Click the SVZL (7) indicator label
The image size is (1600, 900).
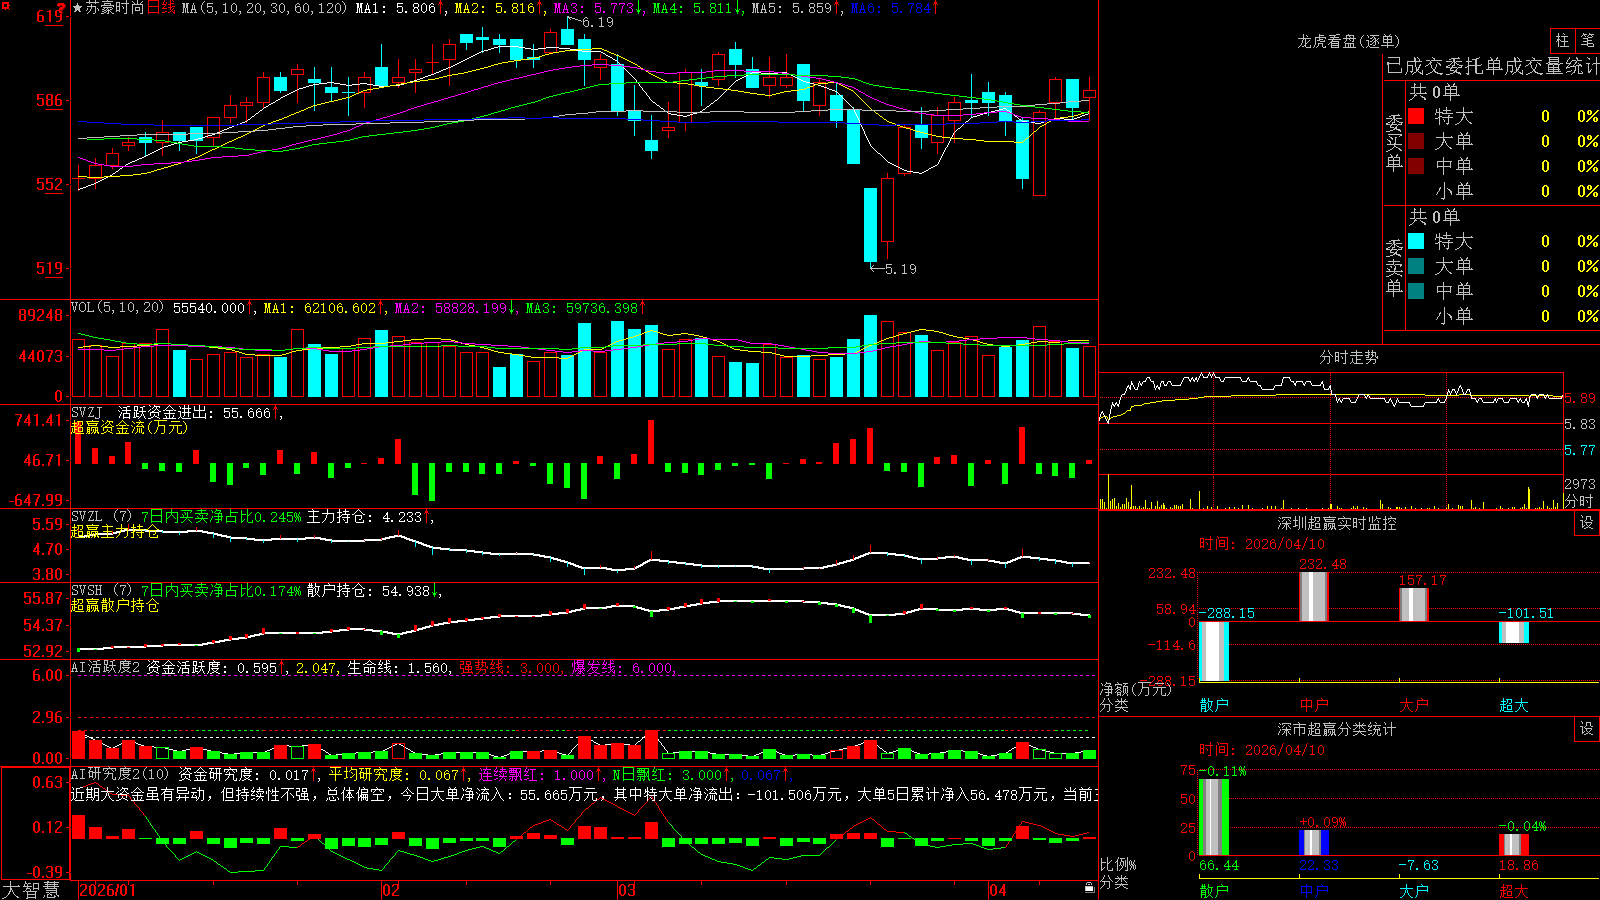coord(101,517)
